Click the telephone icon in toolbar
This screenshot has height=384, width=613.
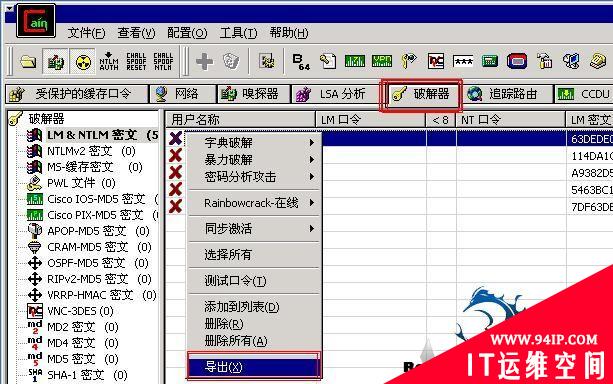pos(598,61)
